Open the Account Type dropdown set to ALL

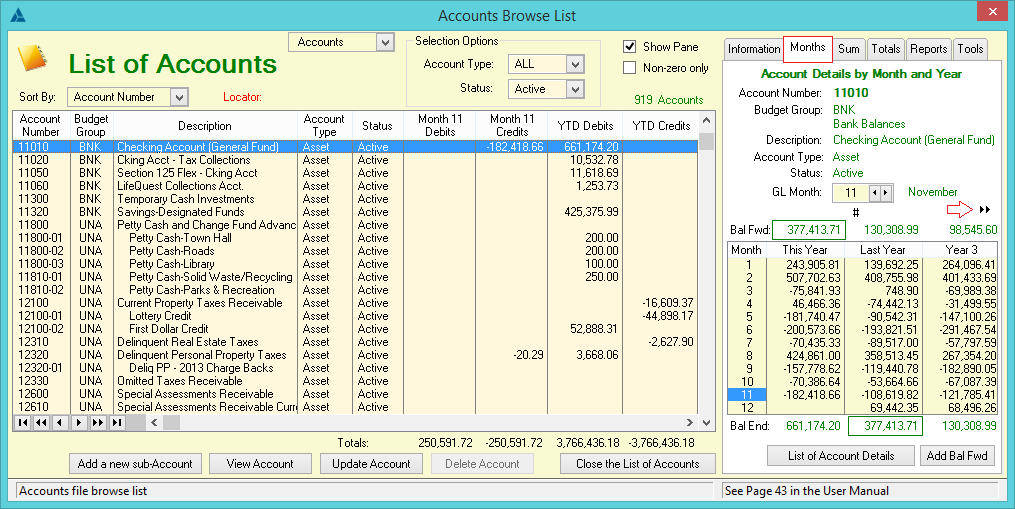(574, 64)
